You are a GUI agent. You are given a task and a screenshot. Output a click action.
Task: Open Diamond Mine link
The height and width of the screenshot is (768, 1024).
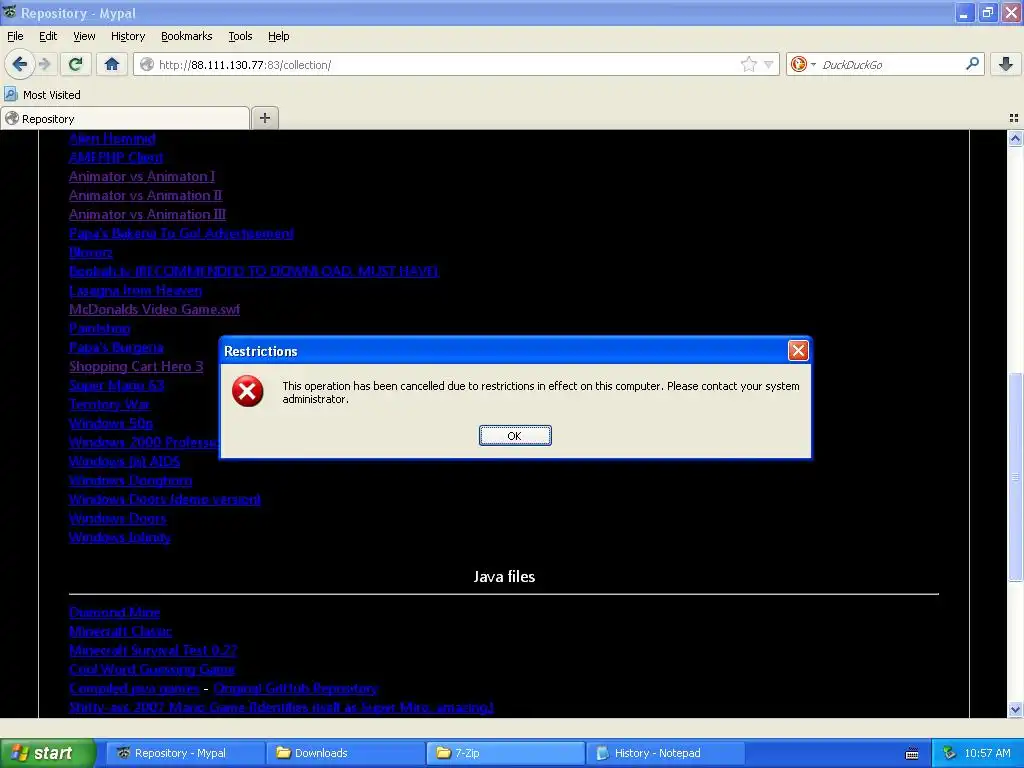pyautogui.click(x=114, y=612)
